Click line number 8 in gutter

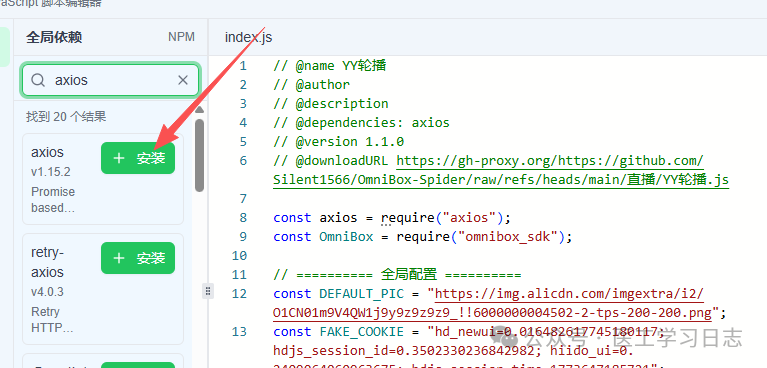pos(243,217)
